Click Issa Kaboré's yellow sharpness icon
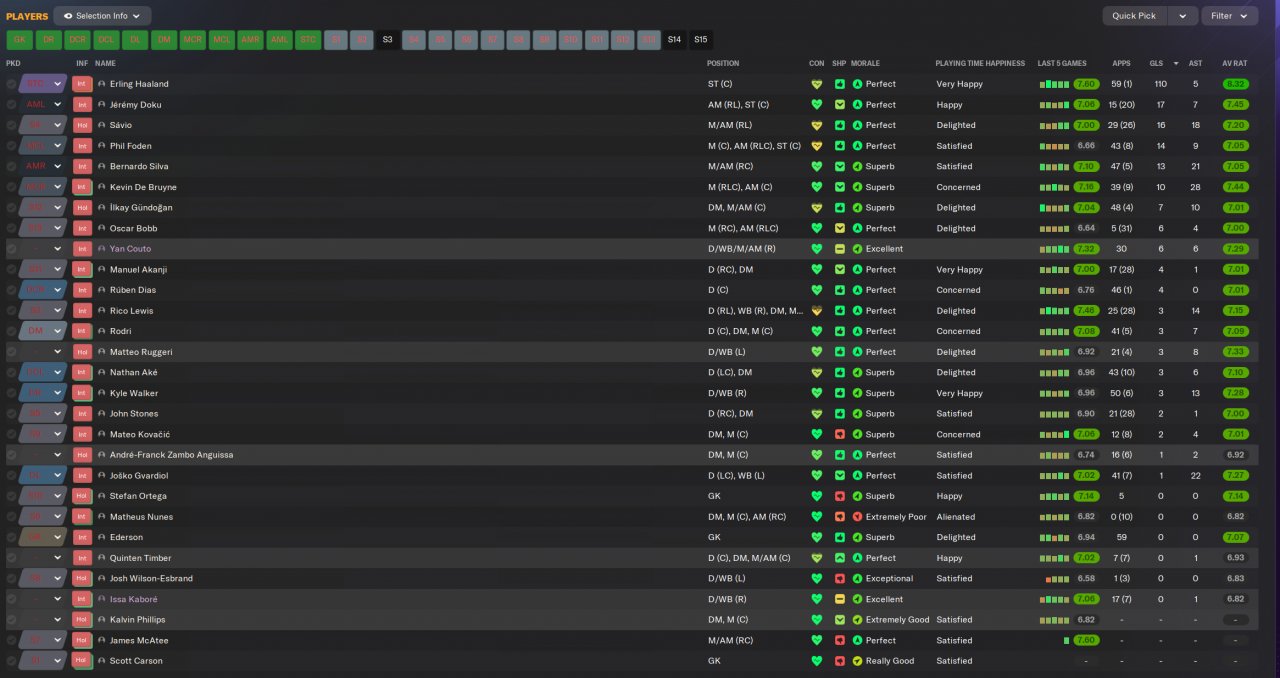Viewport: 1280px width, 678px height. coord(839,599)
